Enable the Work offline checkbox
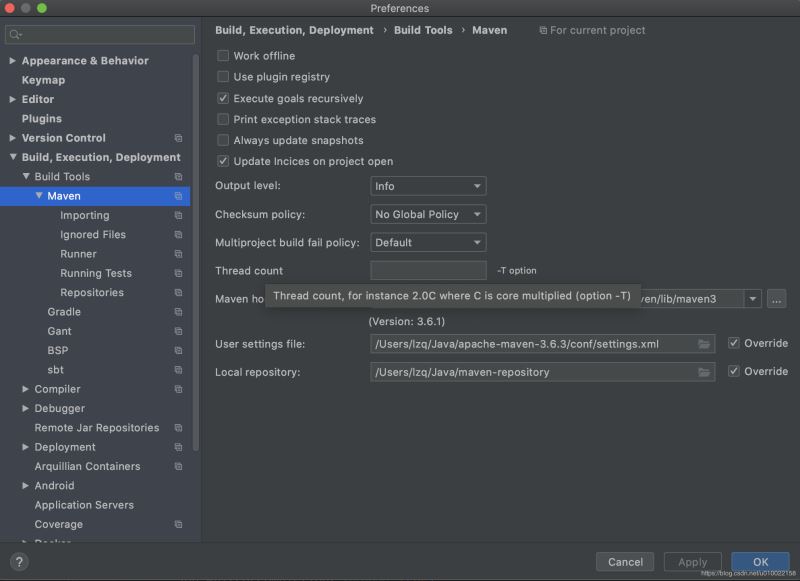The image size is (800, 581). point(223,56)
